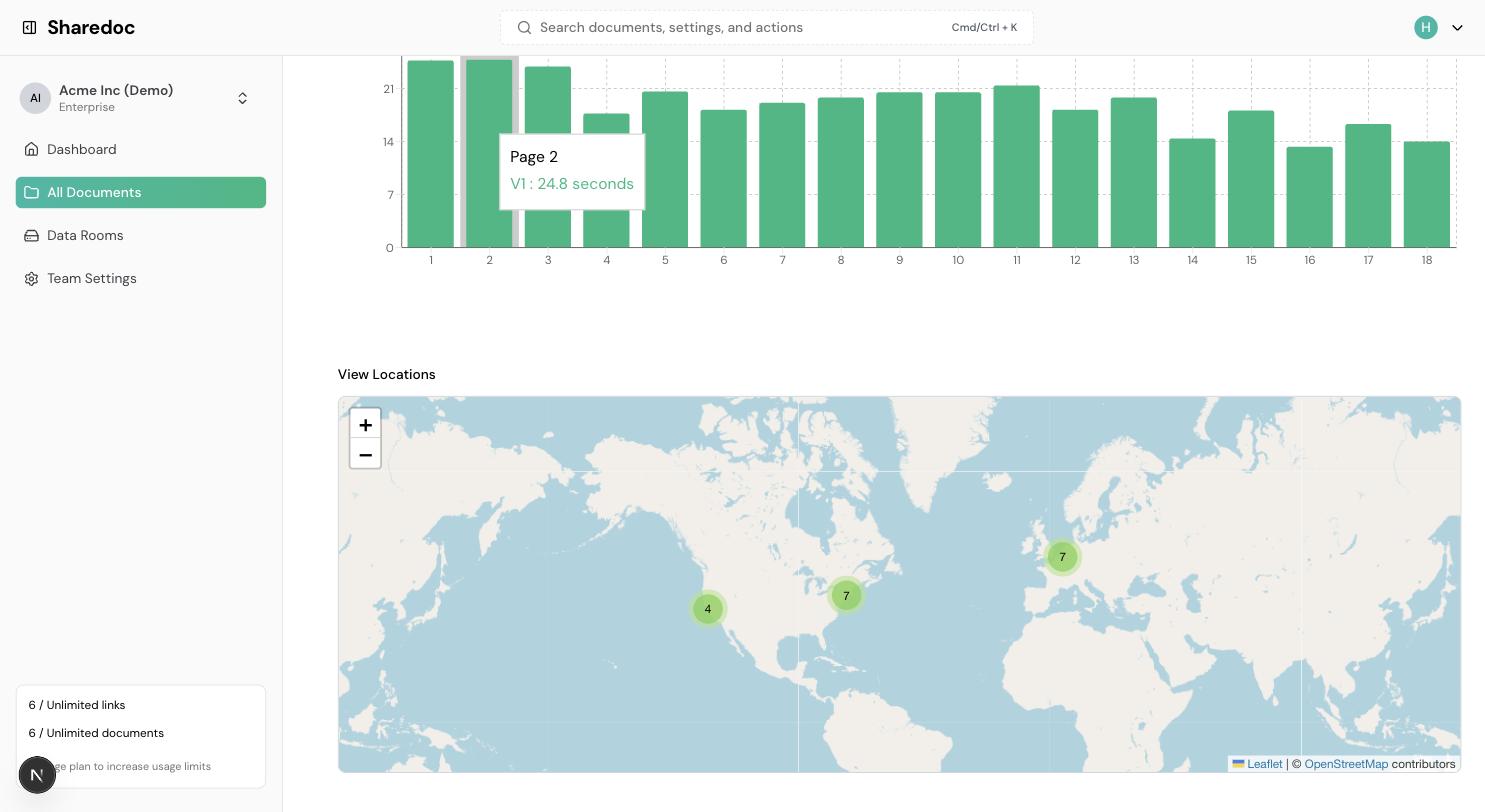This screenshot has width=1485, height=812.
Task: Click the cluster of 7 over Europe
Action: 1062,557
